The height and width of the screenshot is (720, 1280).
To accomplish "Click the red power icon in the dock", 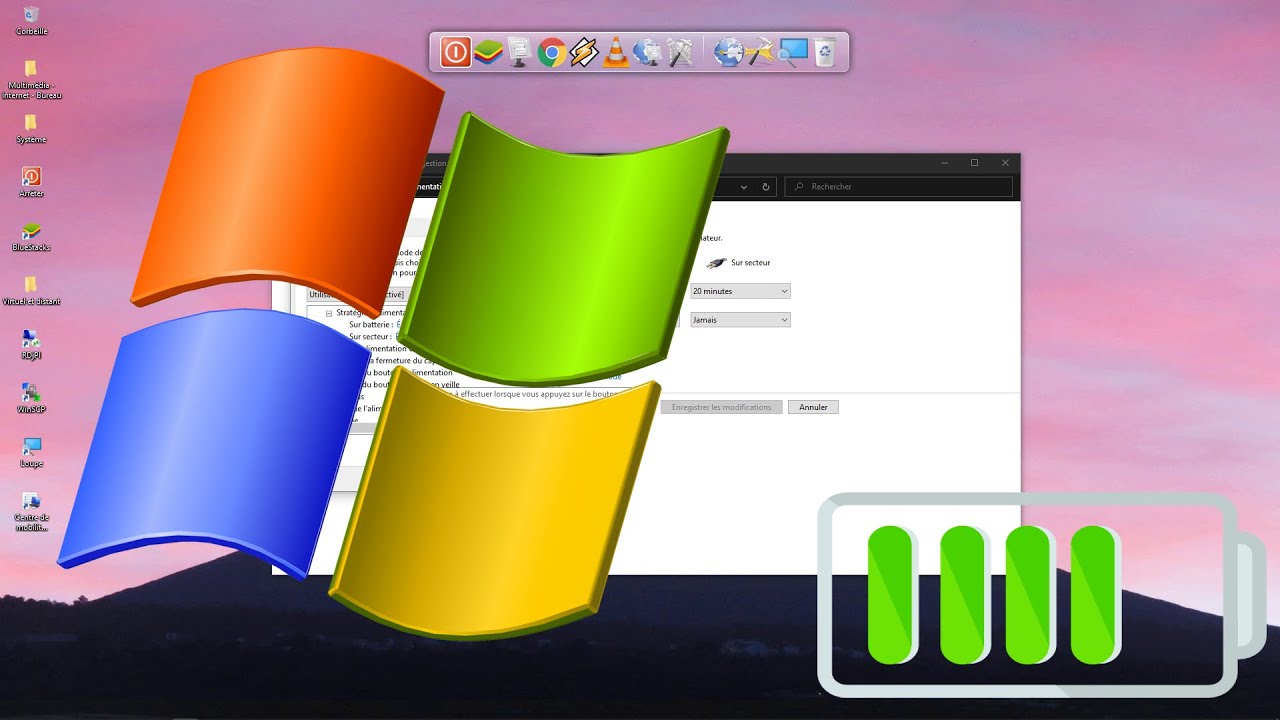I will point(455,52).
